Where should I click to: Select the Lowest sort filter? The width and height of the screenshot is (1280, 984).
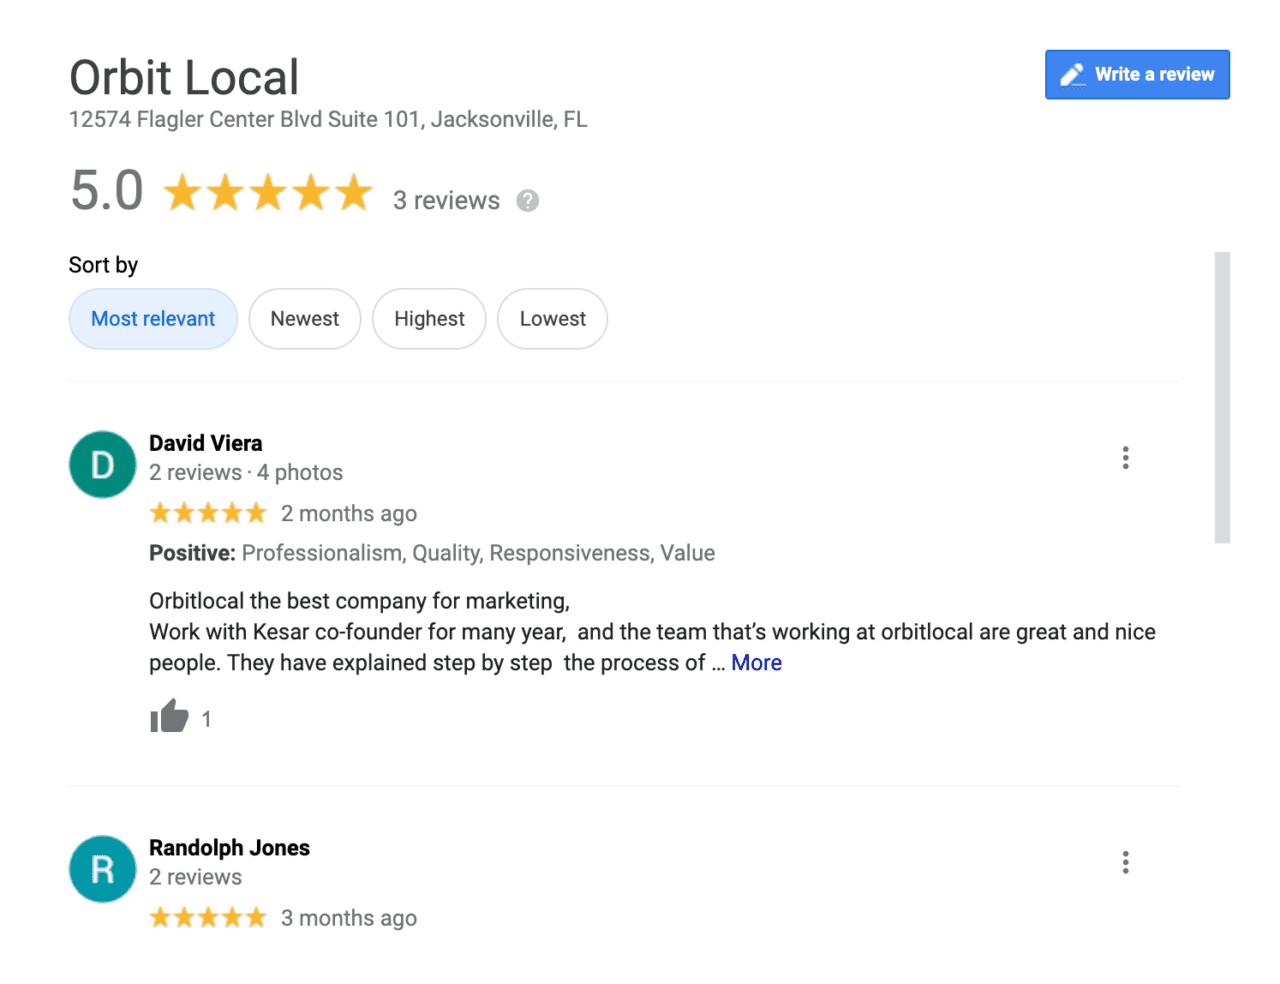[x=552, y=318]
